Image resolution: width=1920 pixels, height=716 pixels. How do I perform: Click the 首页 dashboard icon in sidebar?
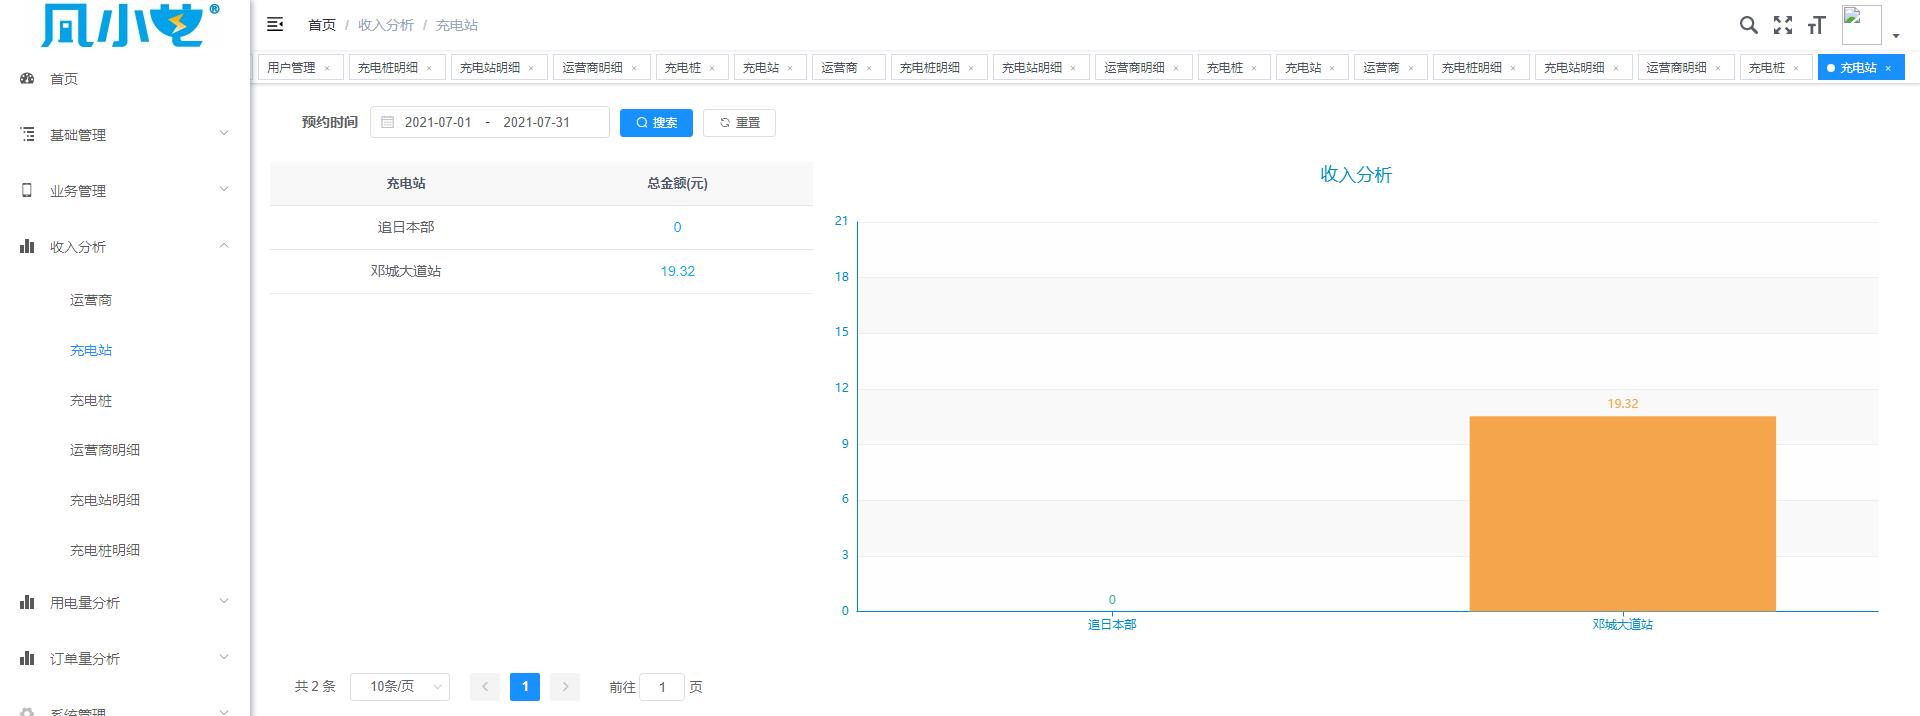click(x=28, y=79)
